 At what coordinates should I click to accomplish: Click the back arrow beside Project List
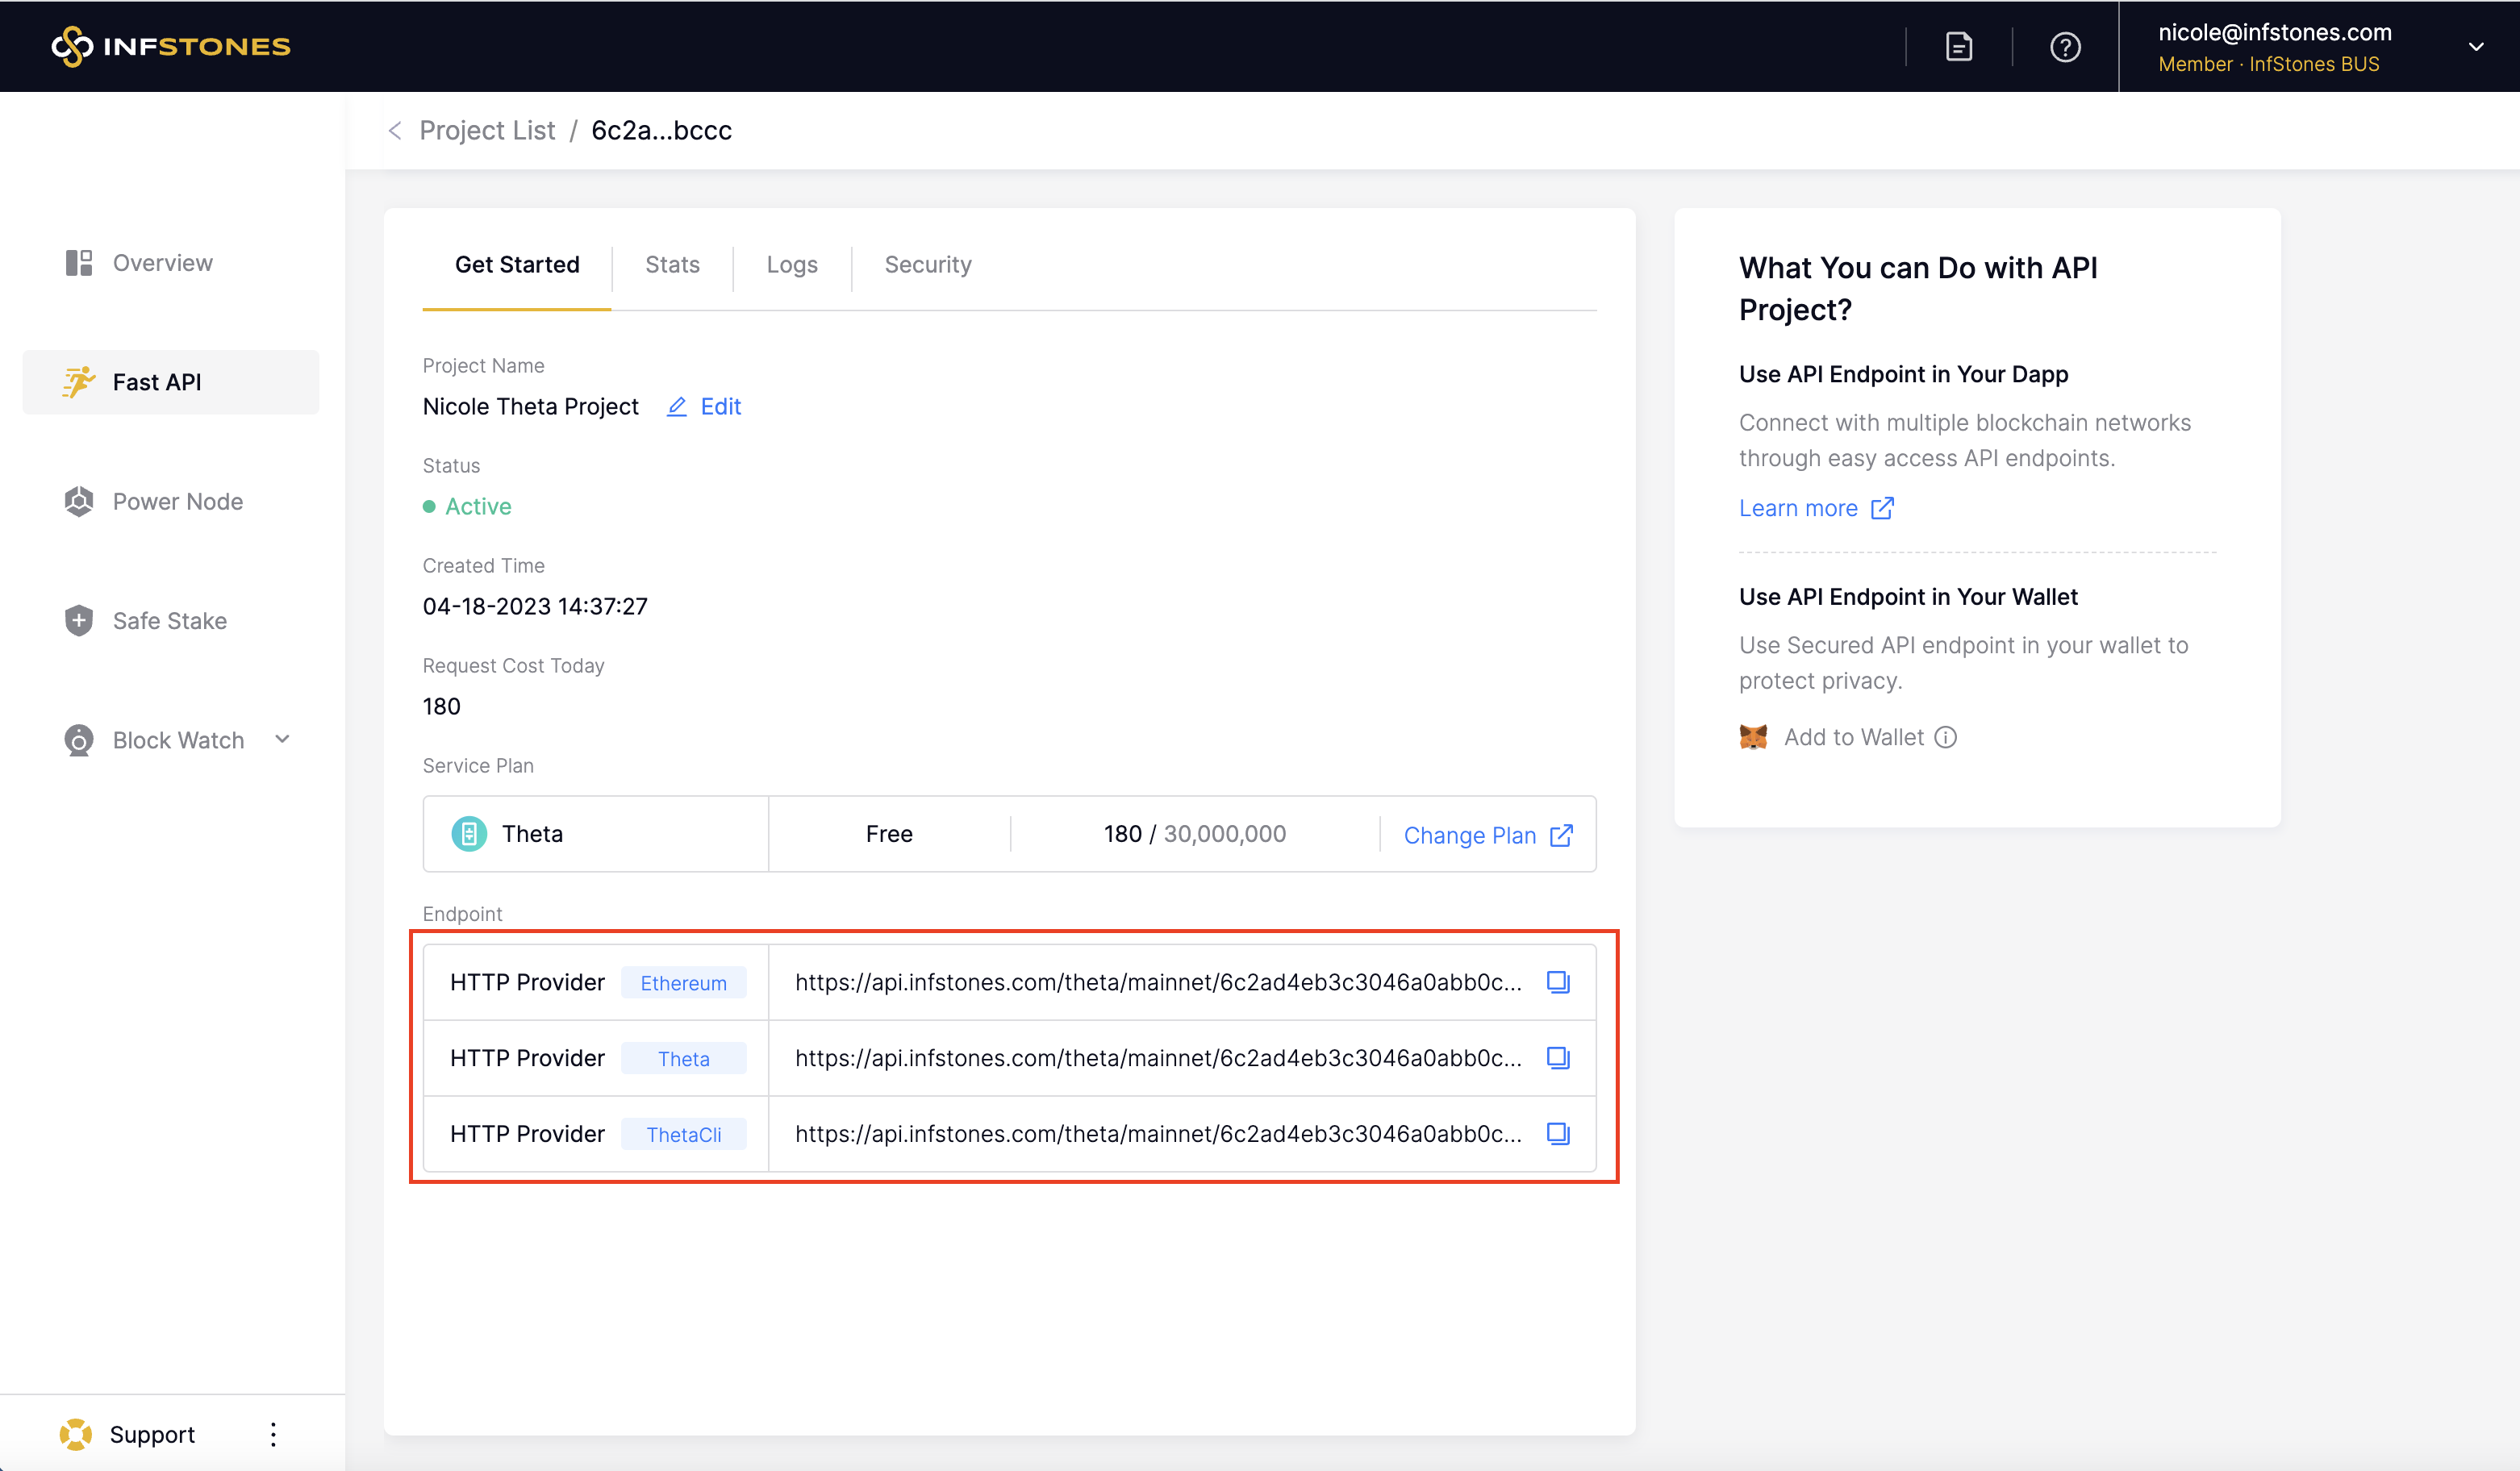pyautogui.click(x=395, y=131)
